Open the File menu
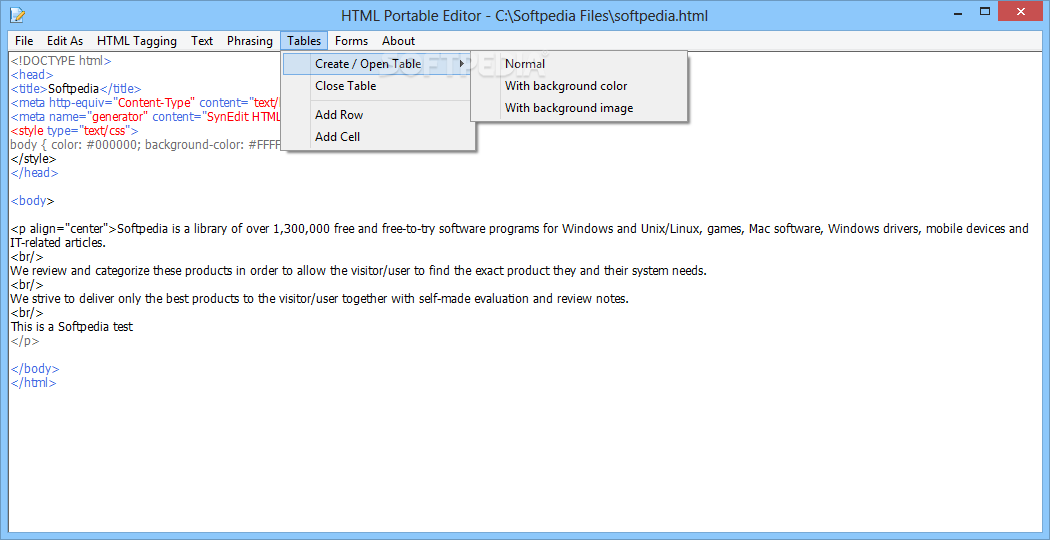This screenshot has height=540, width=1050. [23, 41]
